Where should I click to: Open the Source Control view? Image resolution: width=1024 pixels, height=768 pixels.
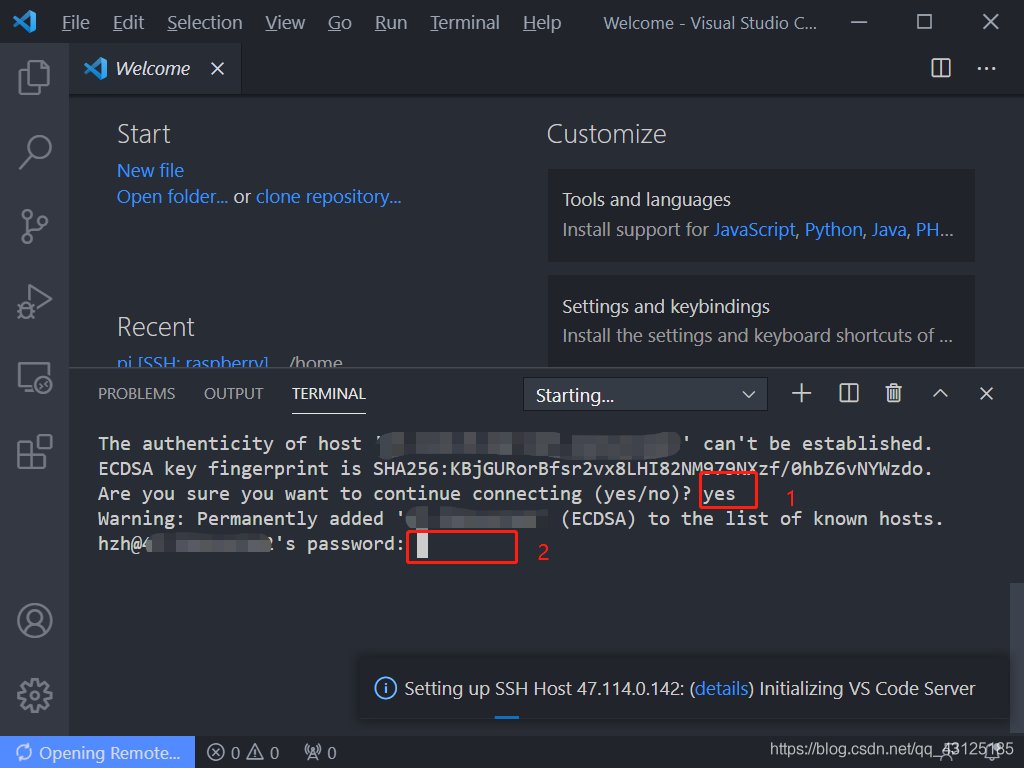pos(34,226)
